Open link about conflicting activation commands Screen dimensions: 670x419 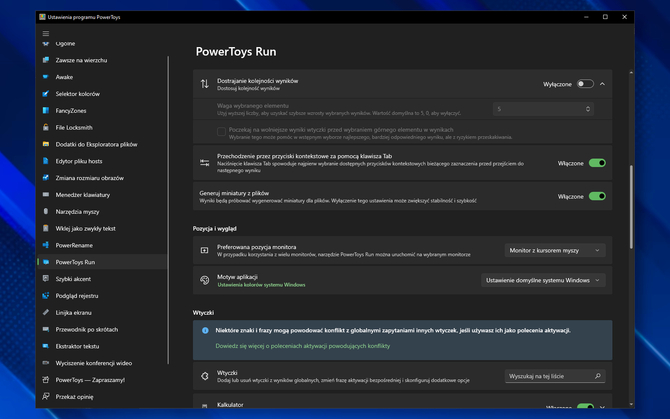tap(303, 346)
